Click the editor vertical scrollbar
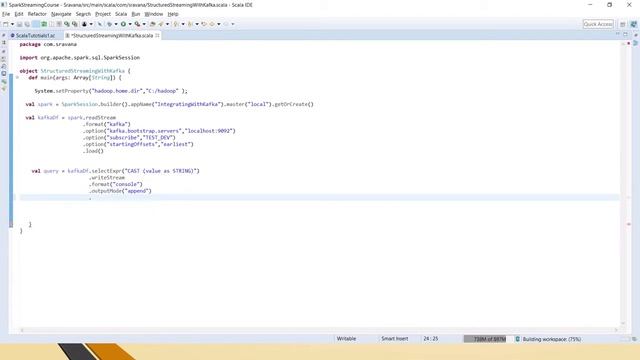Screen dimensions: 640x360 [623, 183]
